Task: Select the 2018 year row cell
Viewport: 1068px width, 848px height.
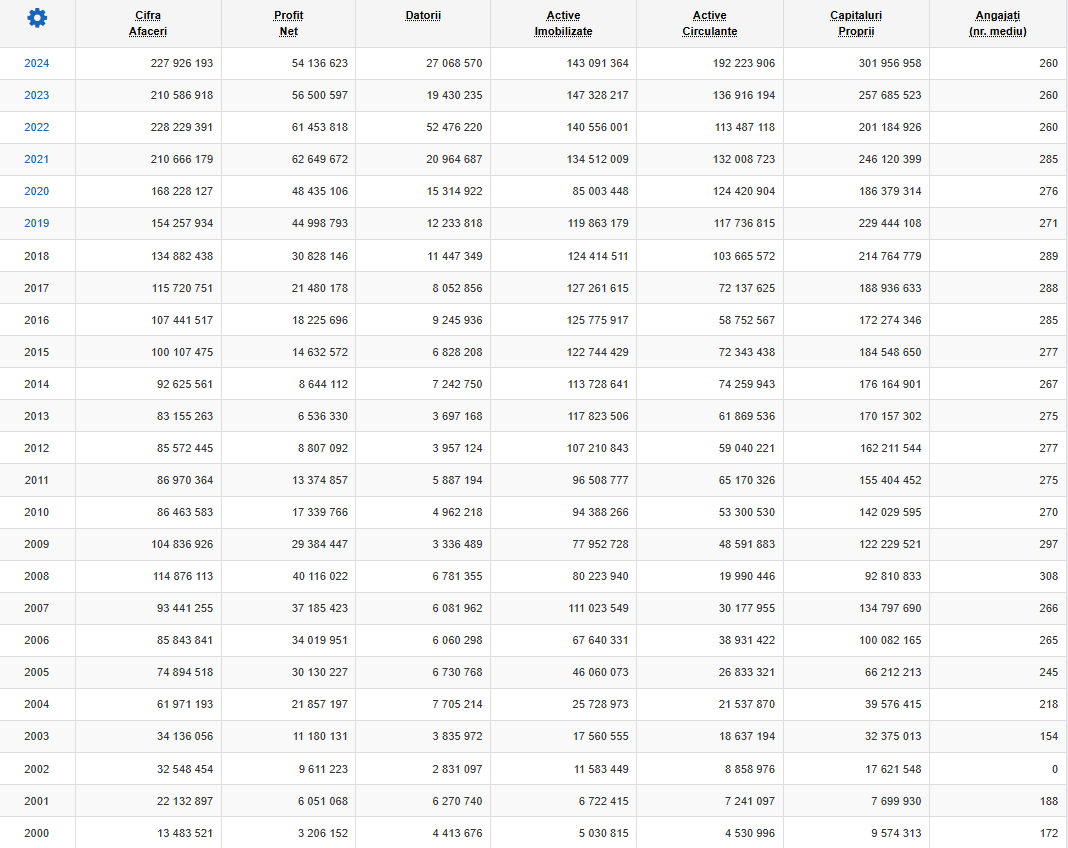Action: [37, 256]
